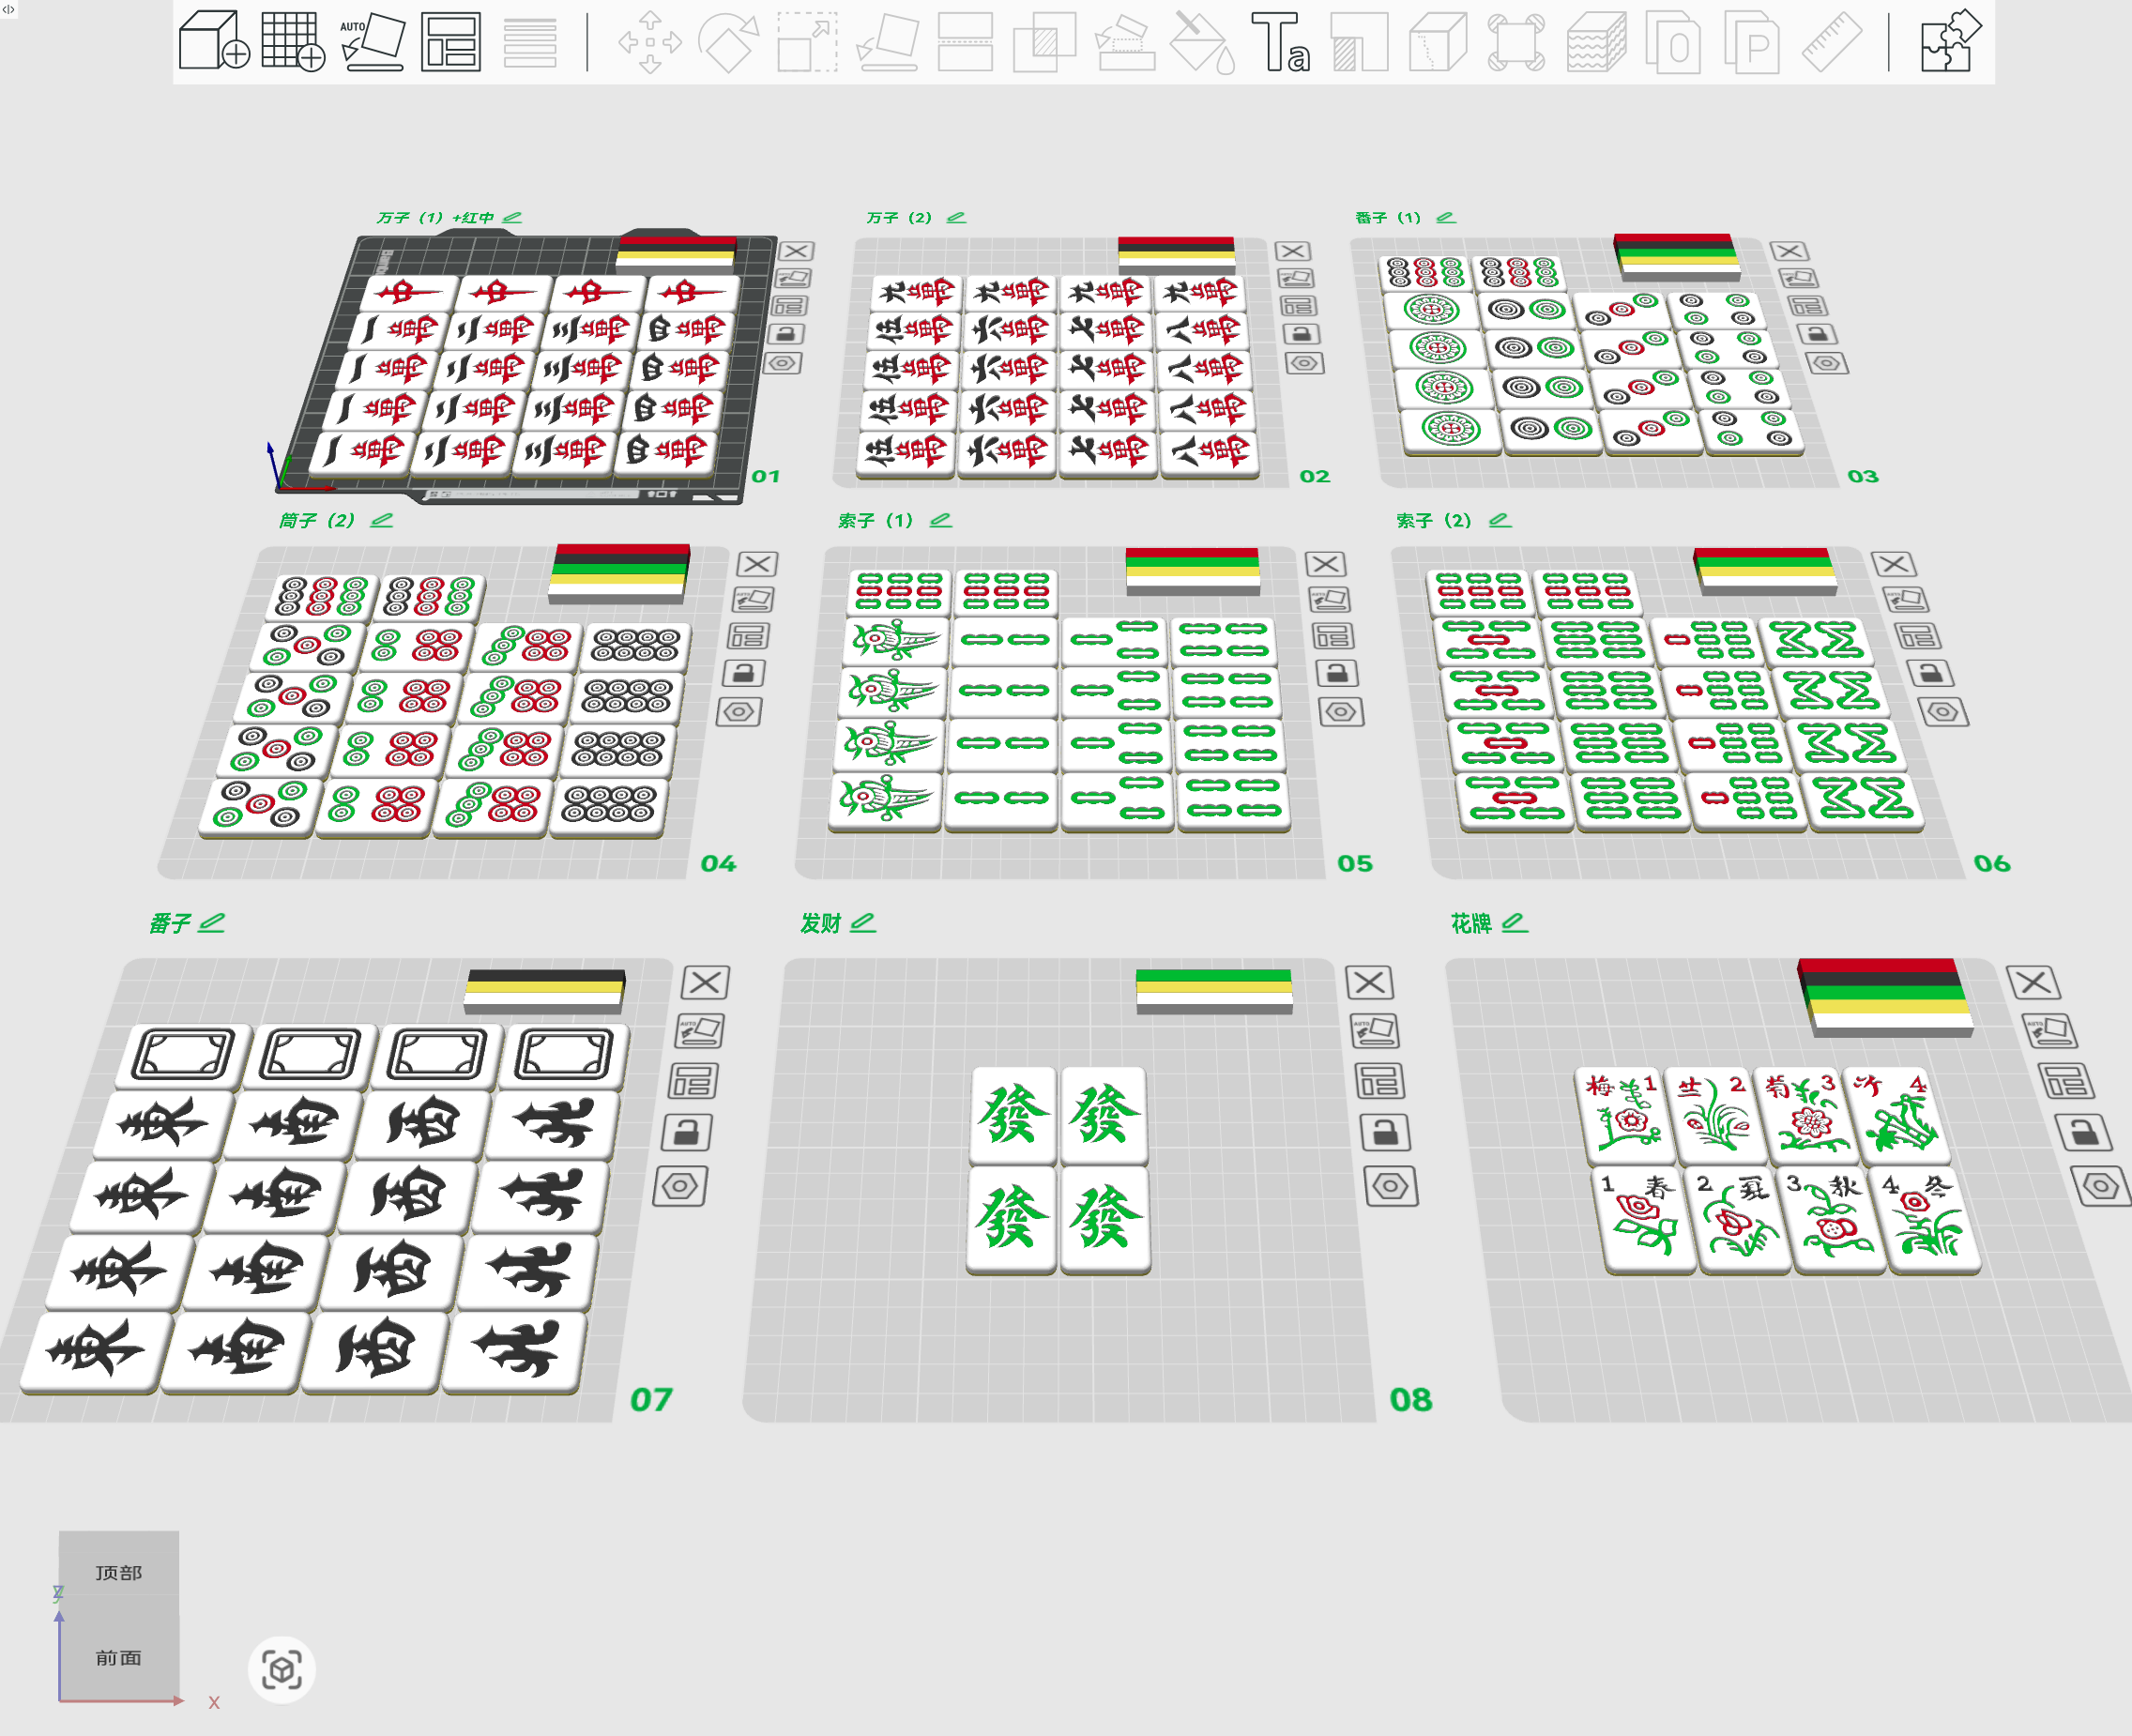Toggle the lock on the 花牌 plate
This screenshot has width=2132, height=1736.
click(x=2083, y=1132)
